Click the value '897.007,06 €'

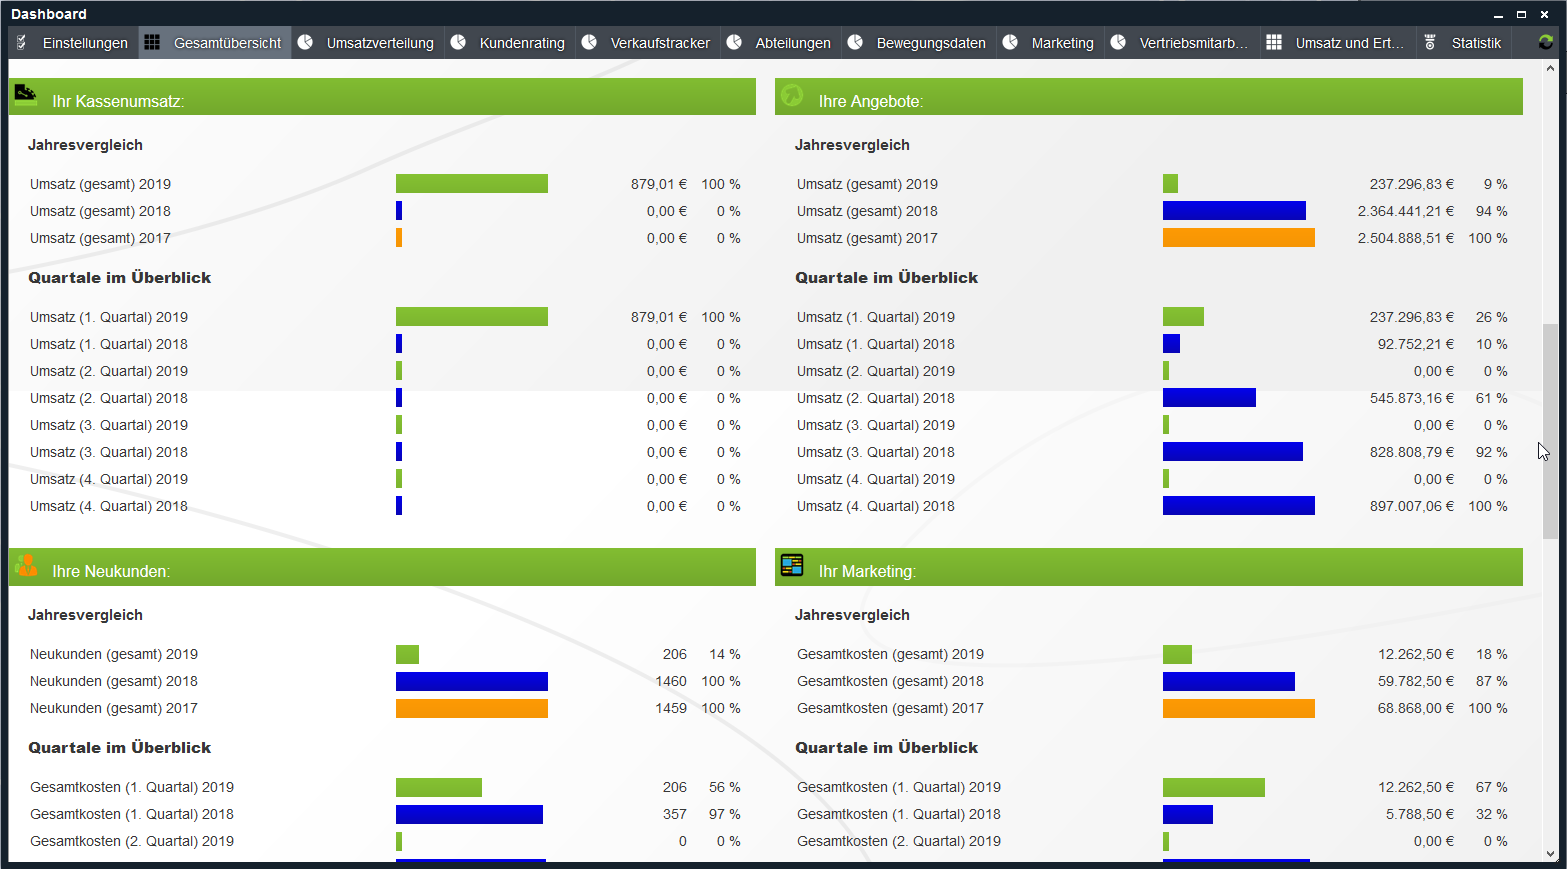tap(1412, 506)
